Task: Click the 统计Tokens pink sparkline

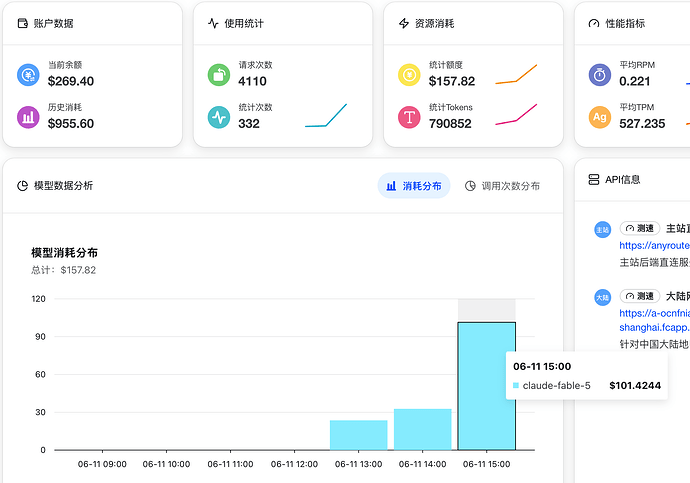Action: pos(516,114)
